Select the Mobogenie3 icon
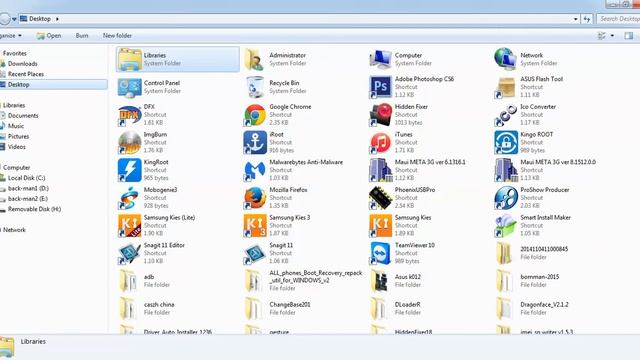640x360 pixels. tap(129, 198)
